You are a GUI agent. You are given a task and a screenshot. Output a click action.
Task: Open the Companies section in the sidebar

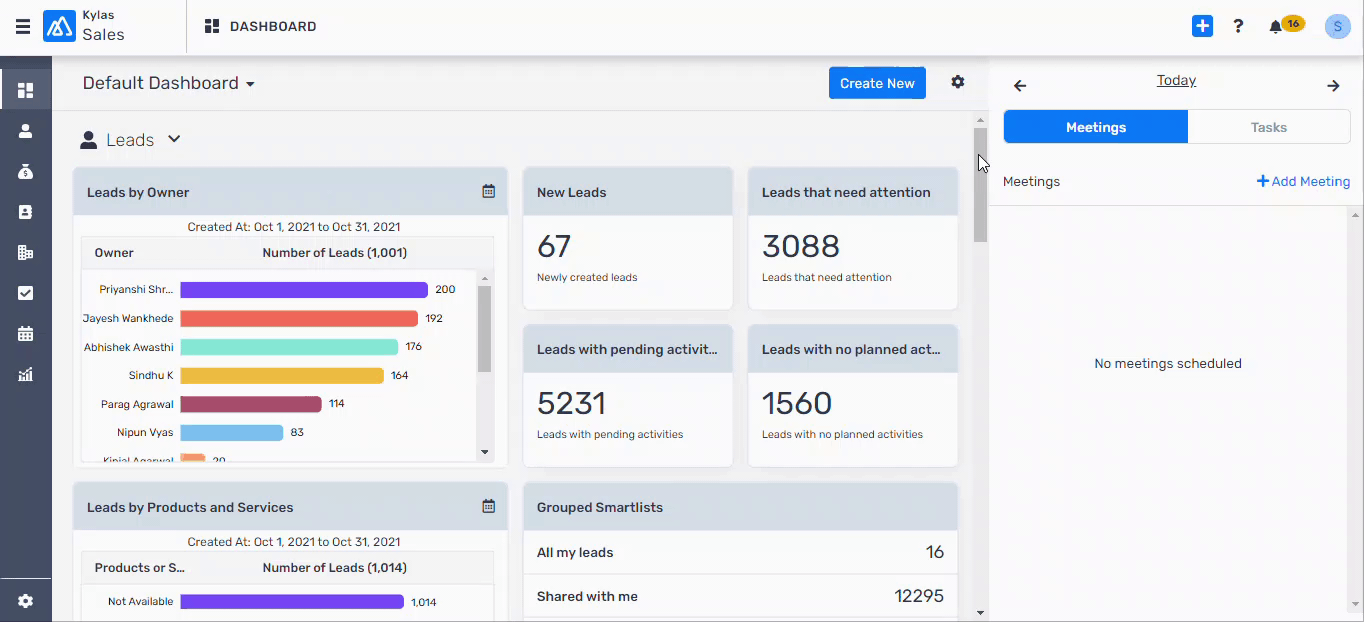tap(25, 252)
